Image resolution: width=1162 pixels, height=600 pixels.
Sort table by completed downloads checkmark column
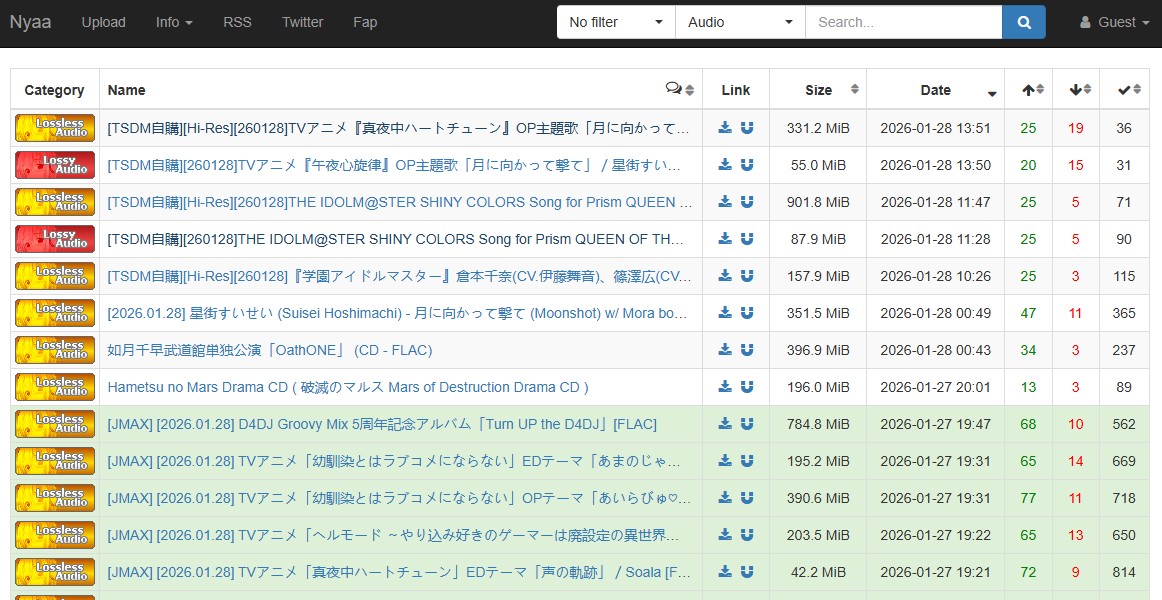1123,90
